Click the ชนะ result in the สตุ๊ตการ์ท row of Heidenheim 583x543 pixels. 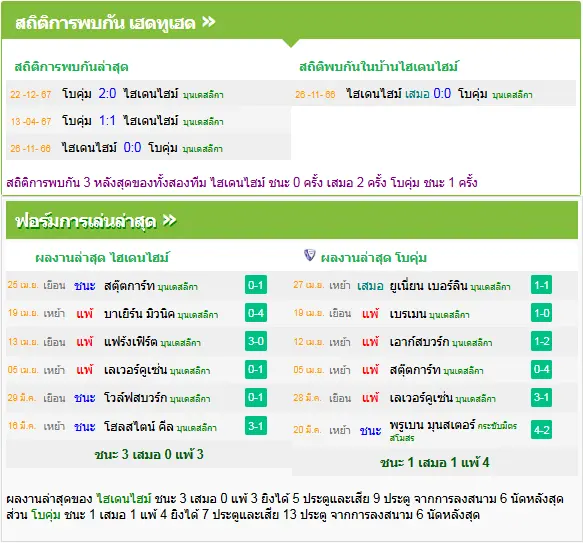click(x=84, y=286)
